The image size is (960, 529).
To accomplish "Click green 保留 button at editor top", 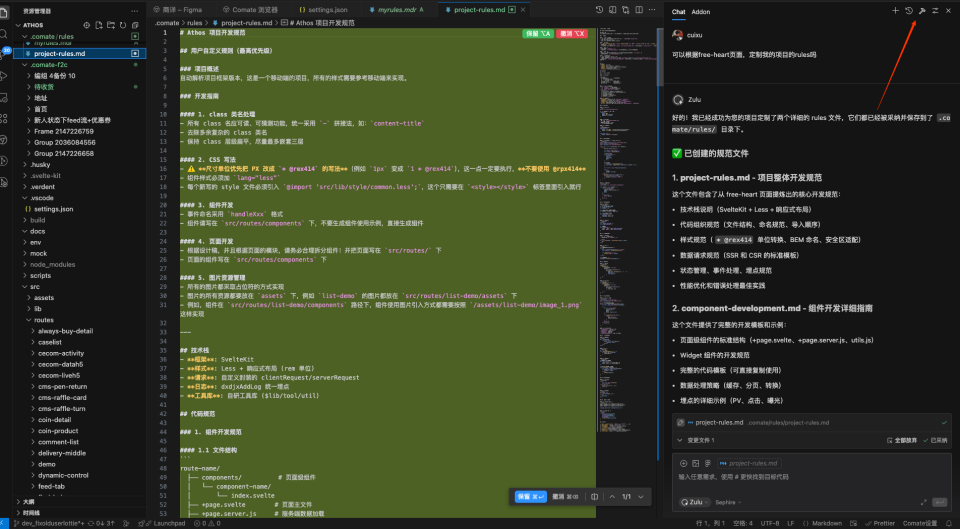I will 538,34.
